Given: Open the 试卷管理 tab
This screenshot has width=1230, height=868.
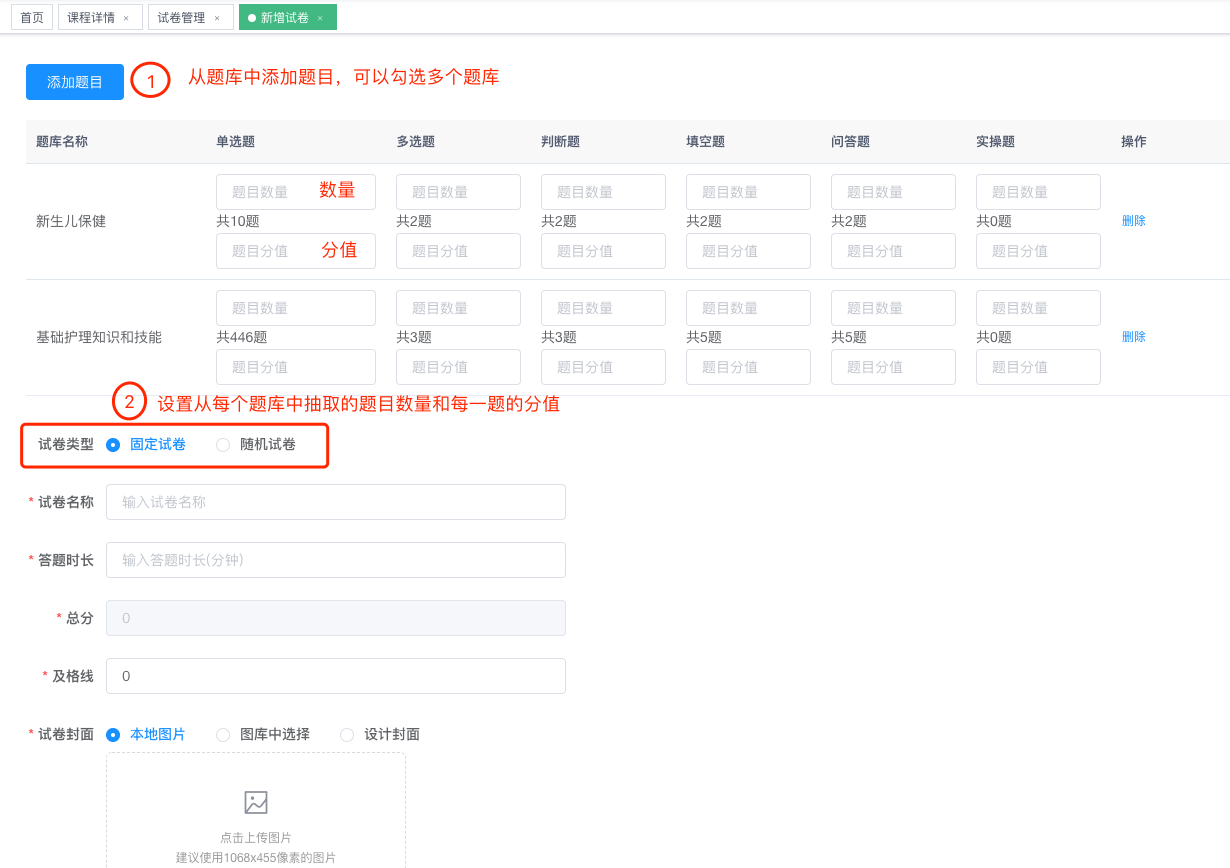Looking at the screenshot, I should point(181,18).
